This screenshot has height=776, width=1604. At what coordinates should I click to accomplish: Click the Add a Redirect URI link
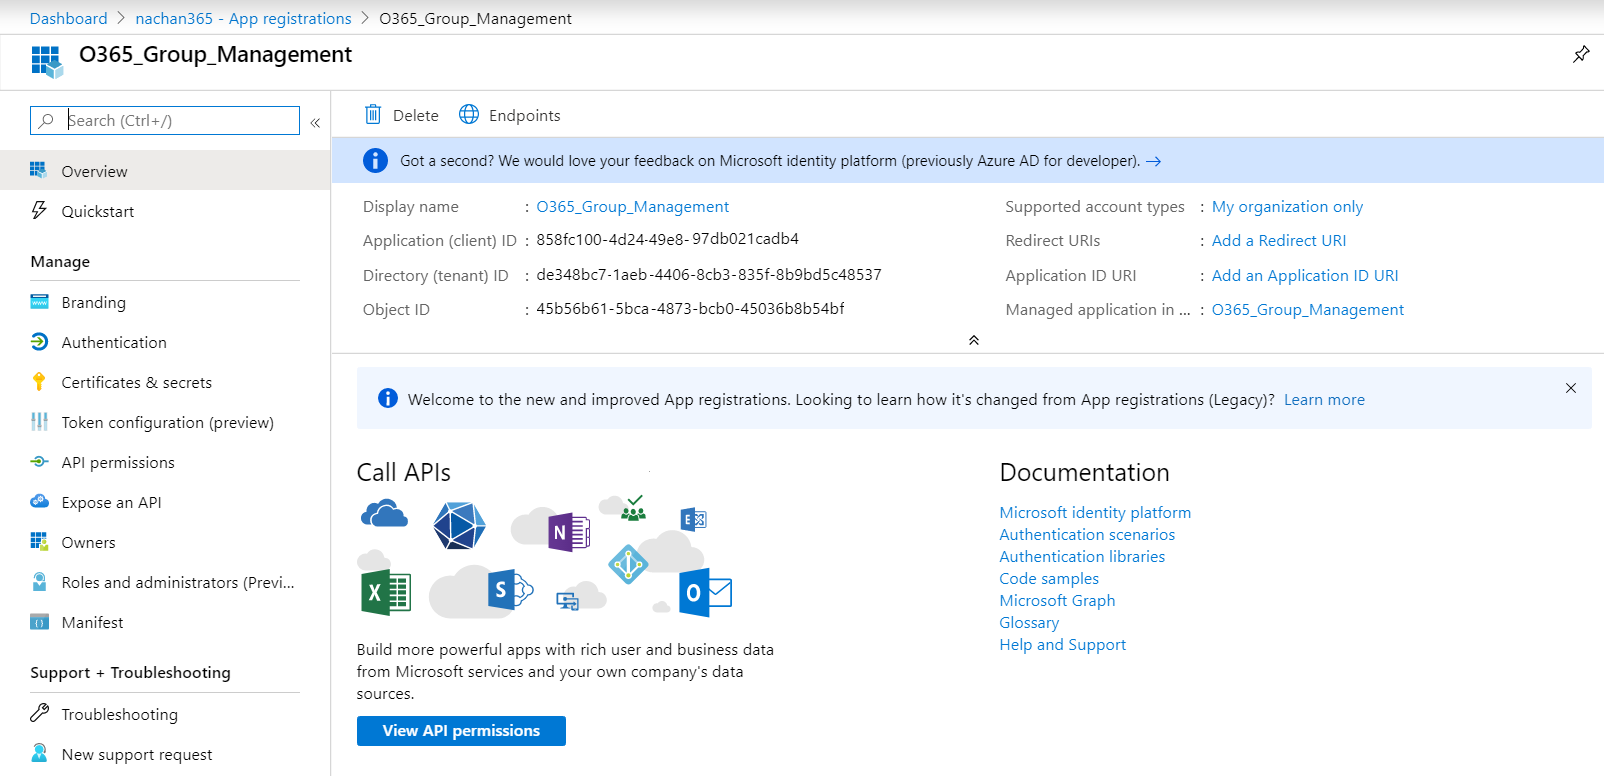tap(1278, 241)
